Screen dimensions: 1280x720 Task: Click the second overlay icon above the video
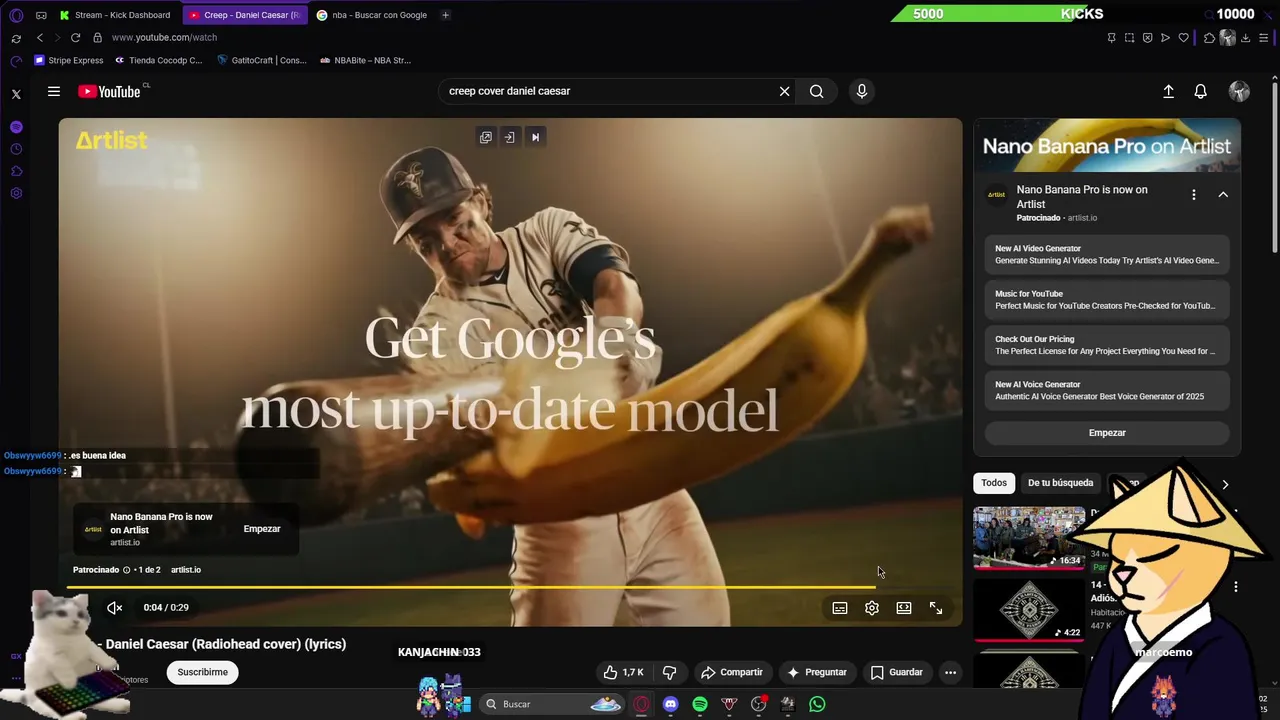509,137
